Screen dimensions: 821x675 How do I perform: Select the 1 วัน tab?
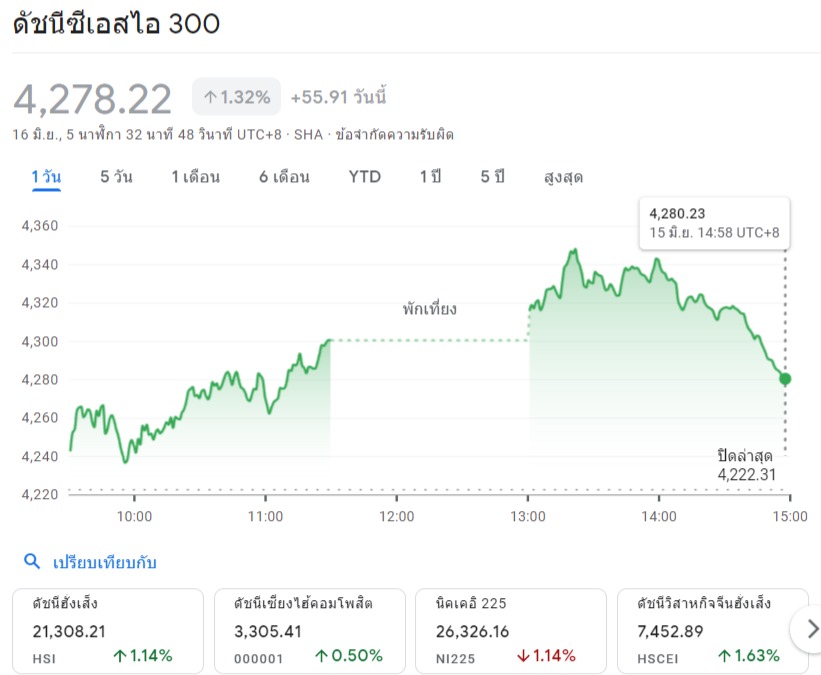[x=46, y=177]
